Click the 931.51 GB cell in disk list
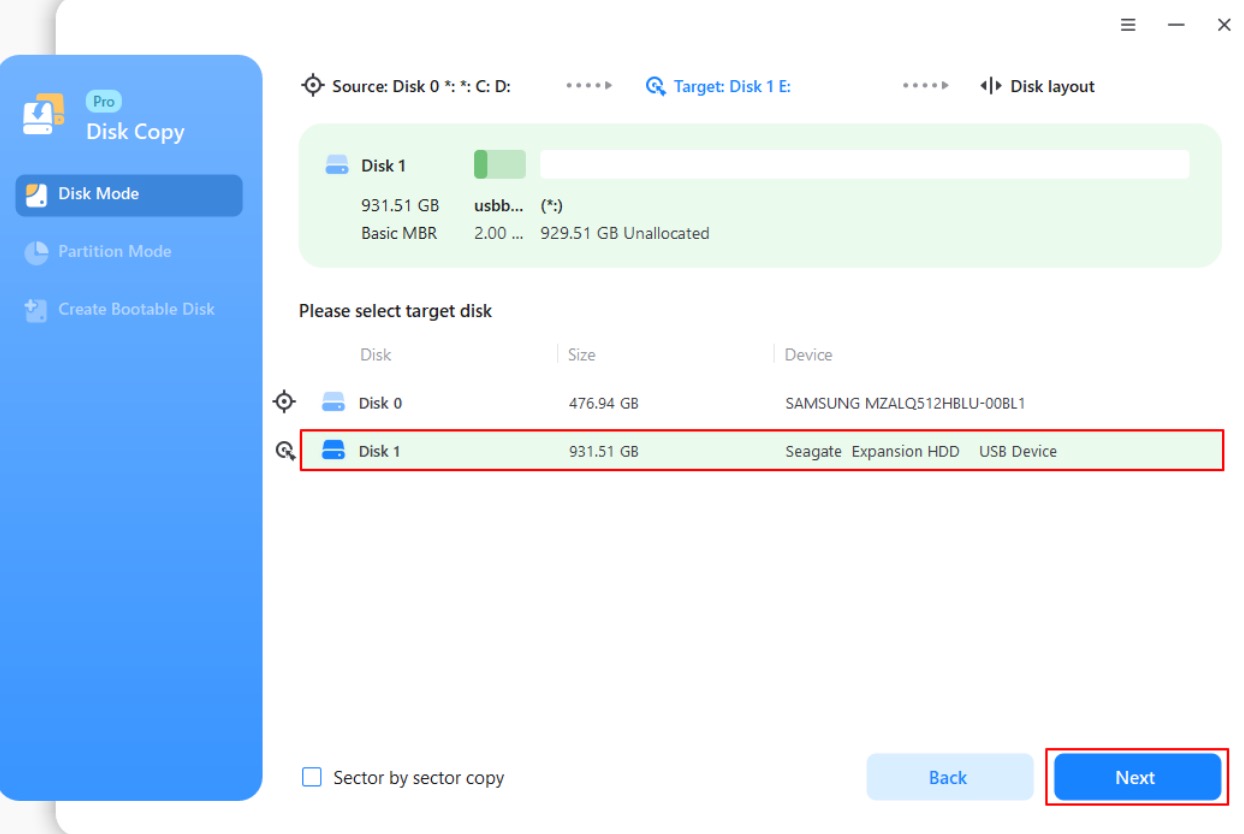The height and width of the screenshot is (834, 1244). coord(604,451)
